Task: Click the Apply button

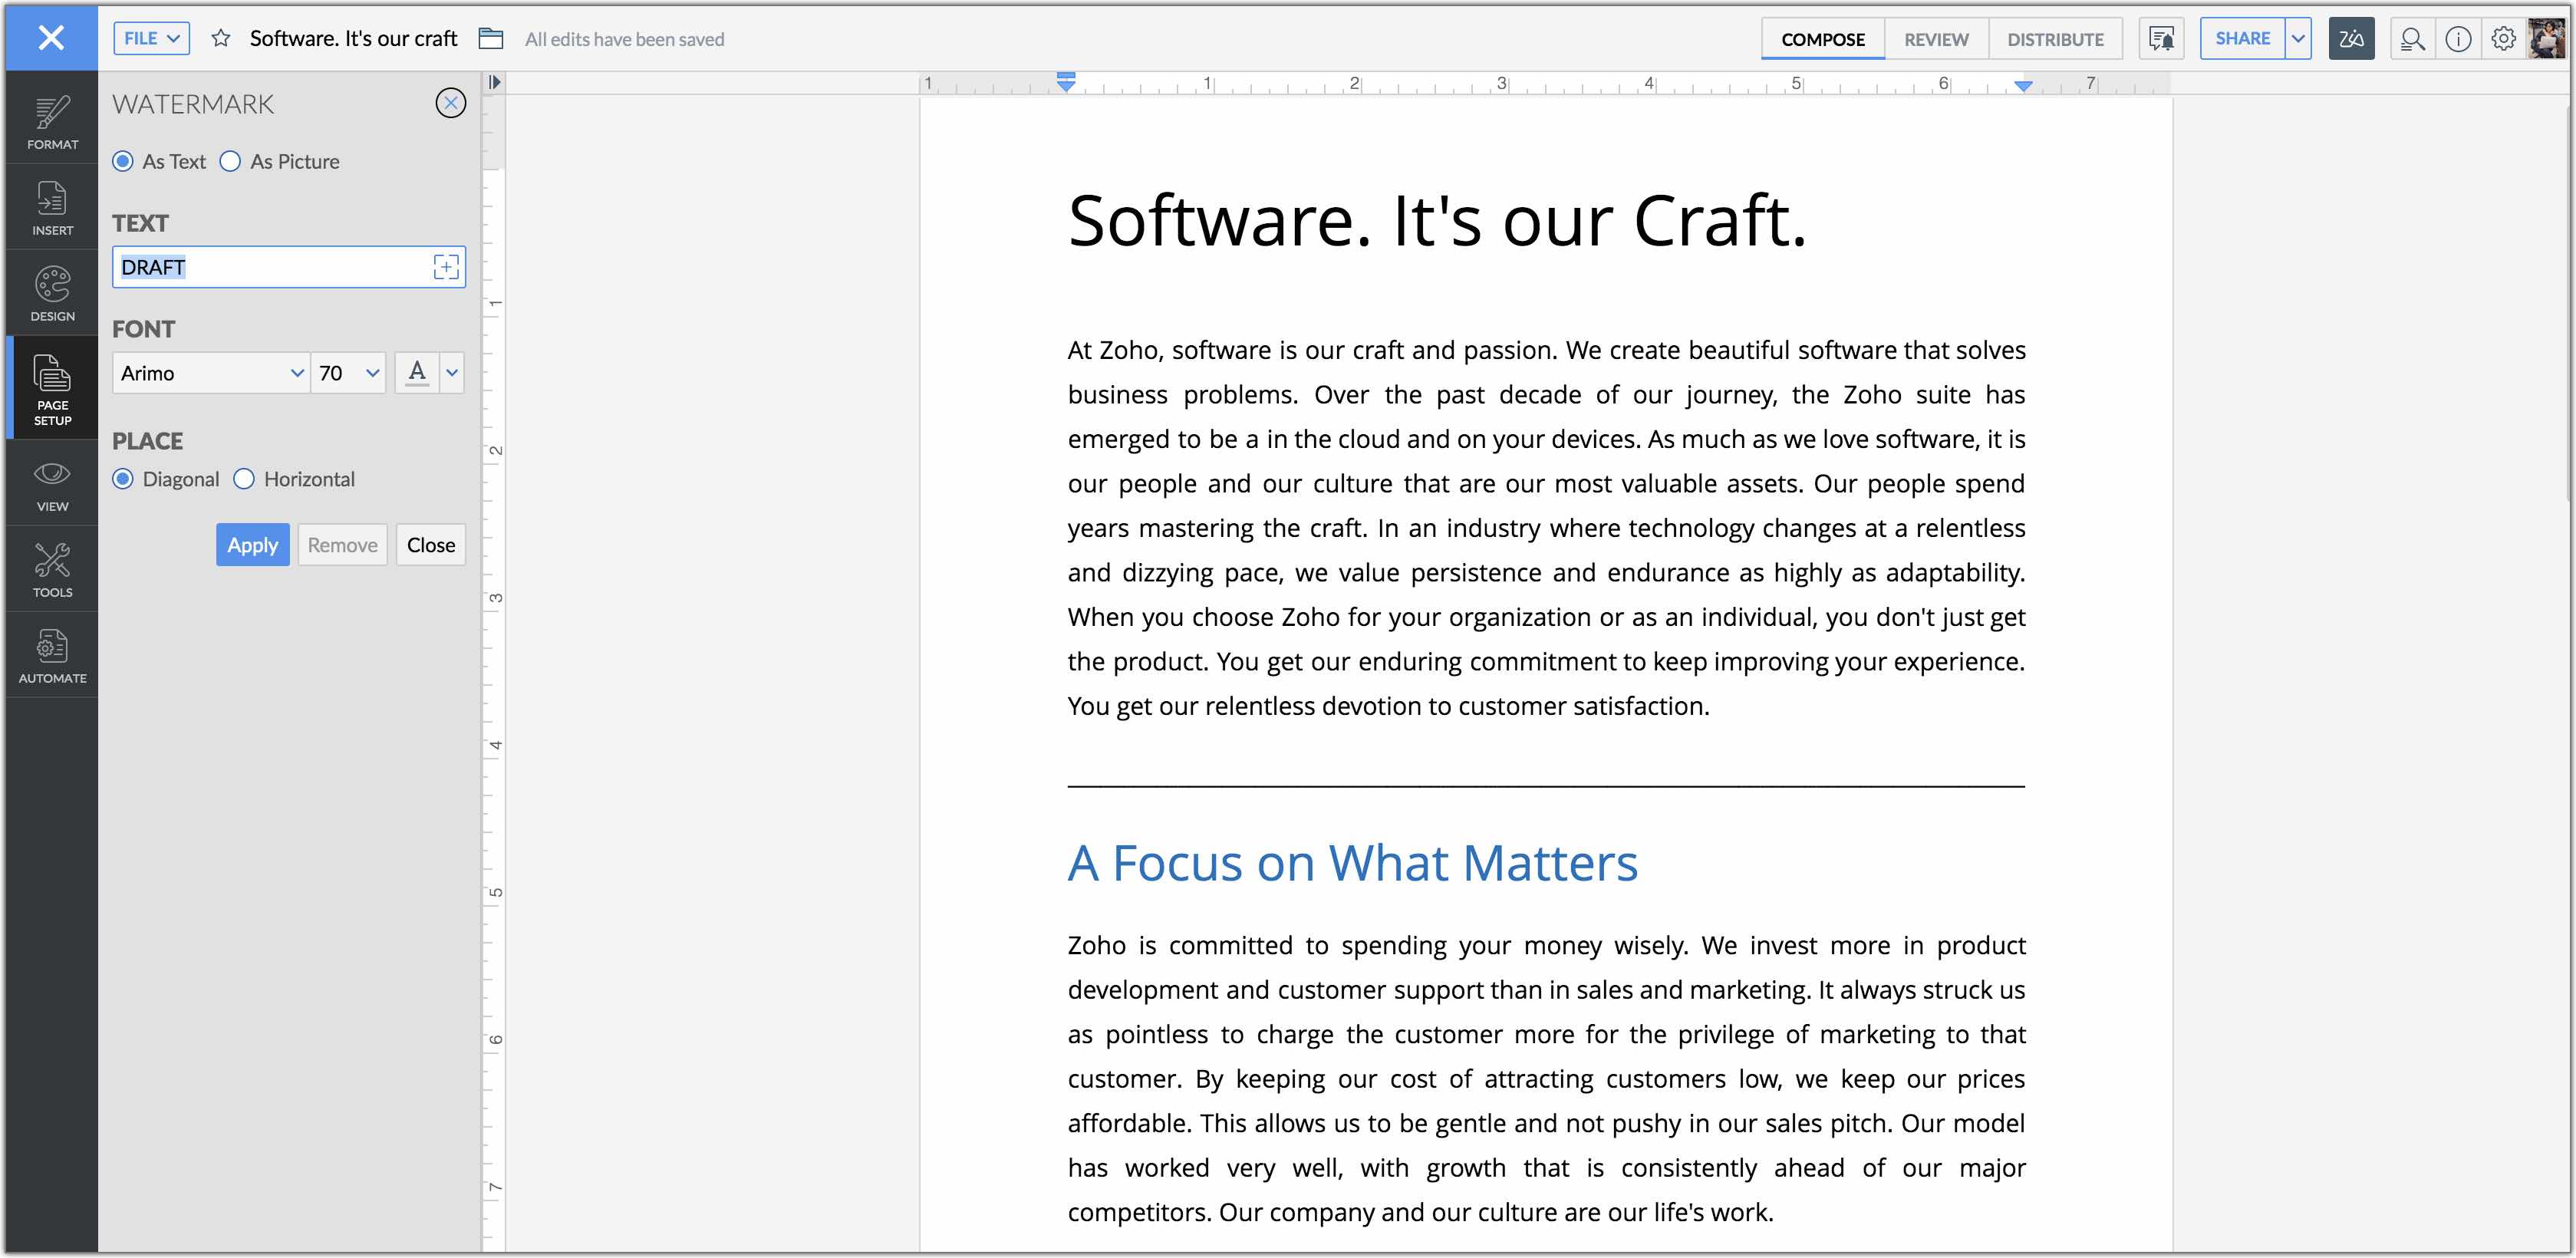Action: pos(252,545)
